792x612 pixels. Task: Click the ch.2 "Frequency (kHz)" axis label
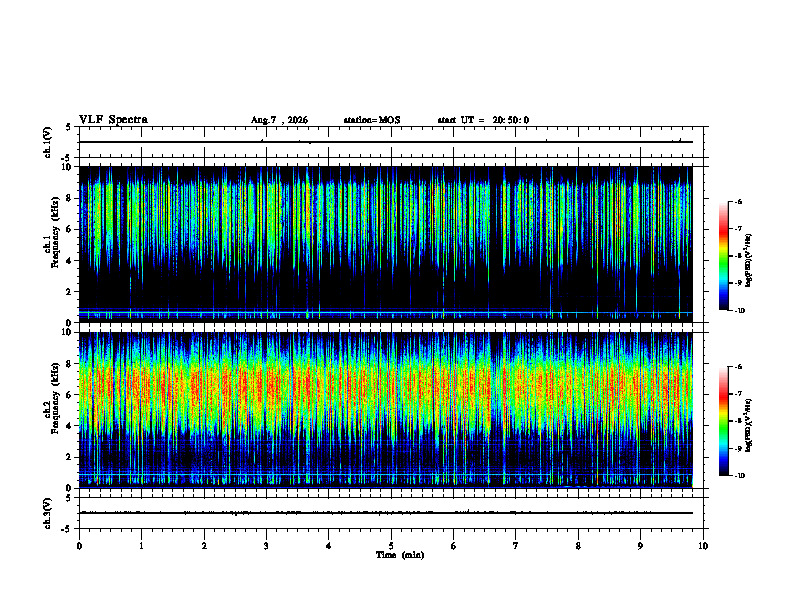coord(55,398)
